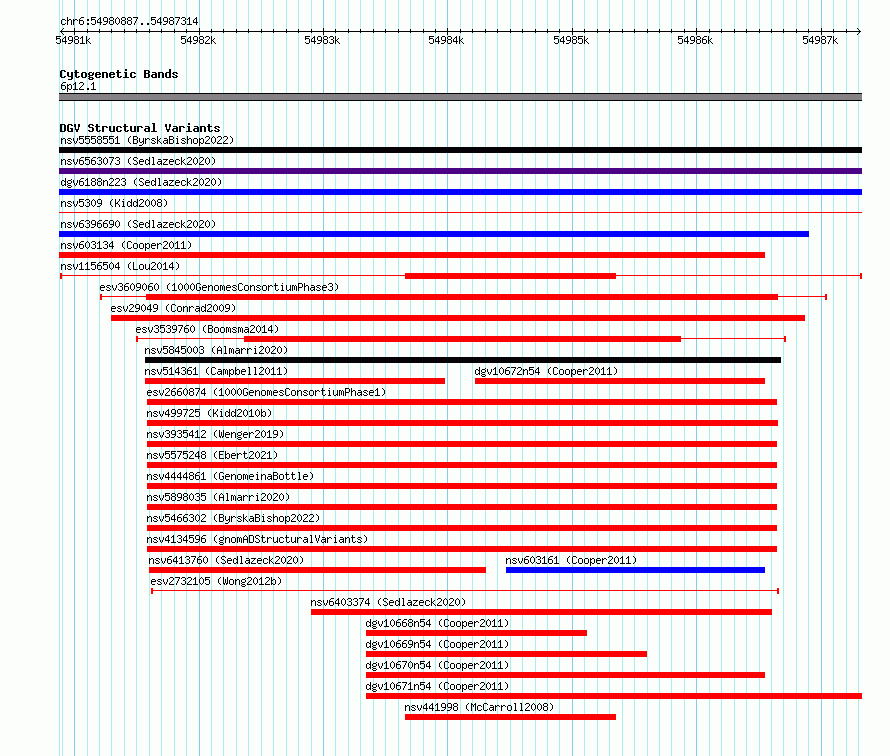Viewport: 890px width, 756px height.
Task: Open nsv3935412 (Wenger2019) label
Action: [x=215, y=434]
